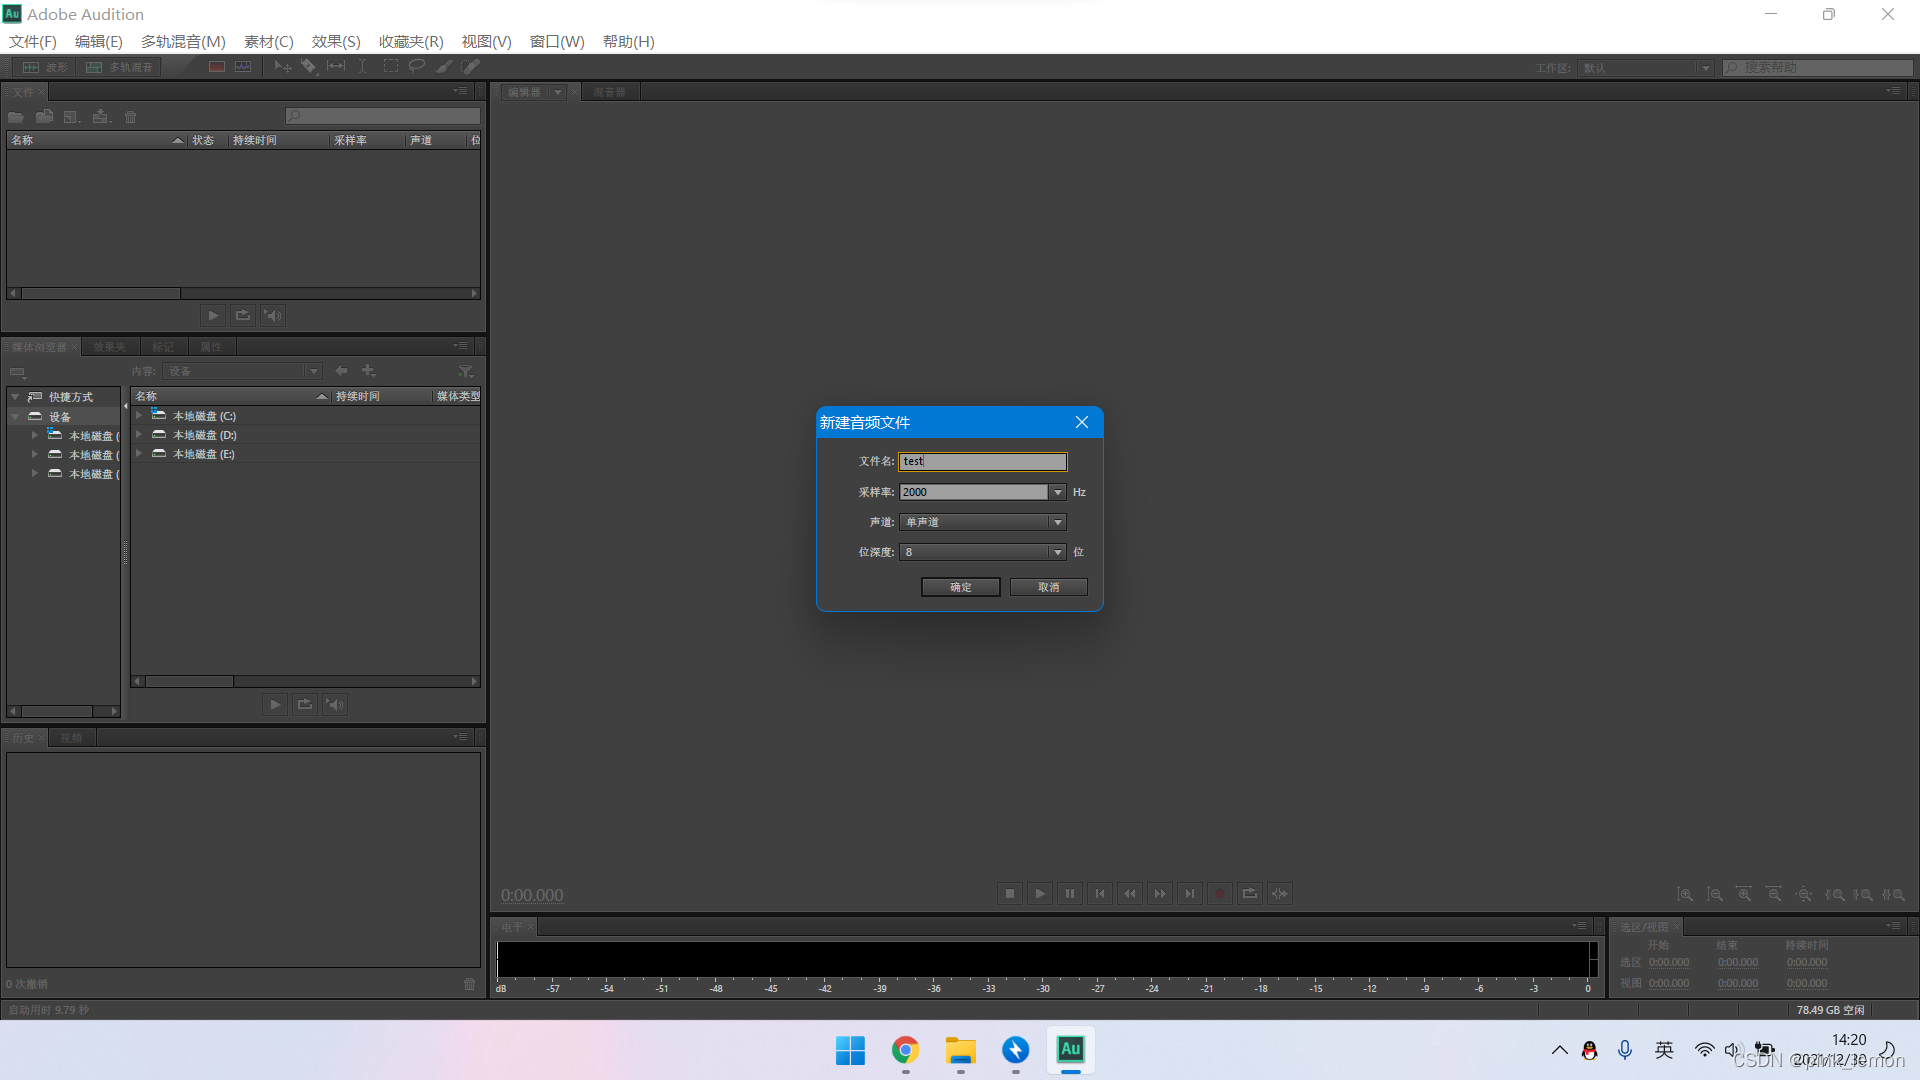
Task: Toggle the spectral frequency display
Action: (217, 66)
